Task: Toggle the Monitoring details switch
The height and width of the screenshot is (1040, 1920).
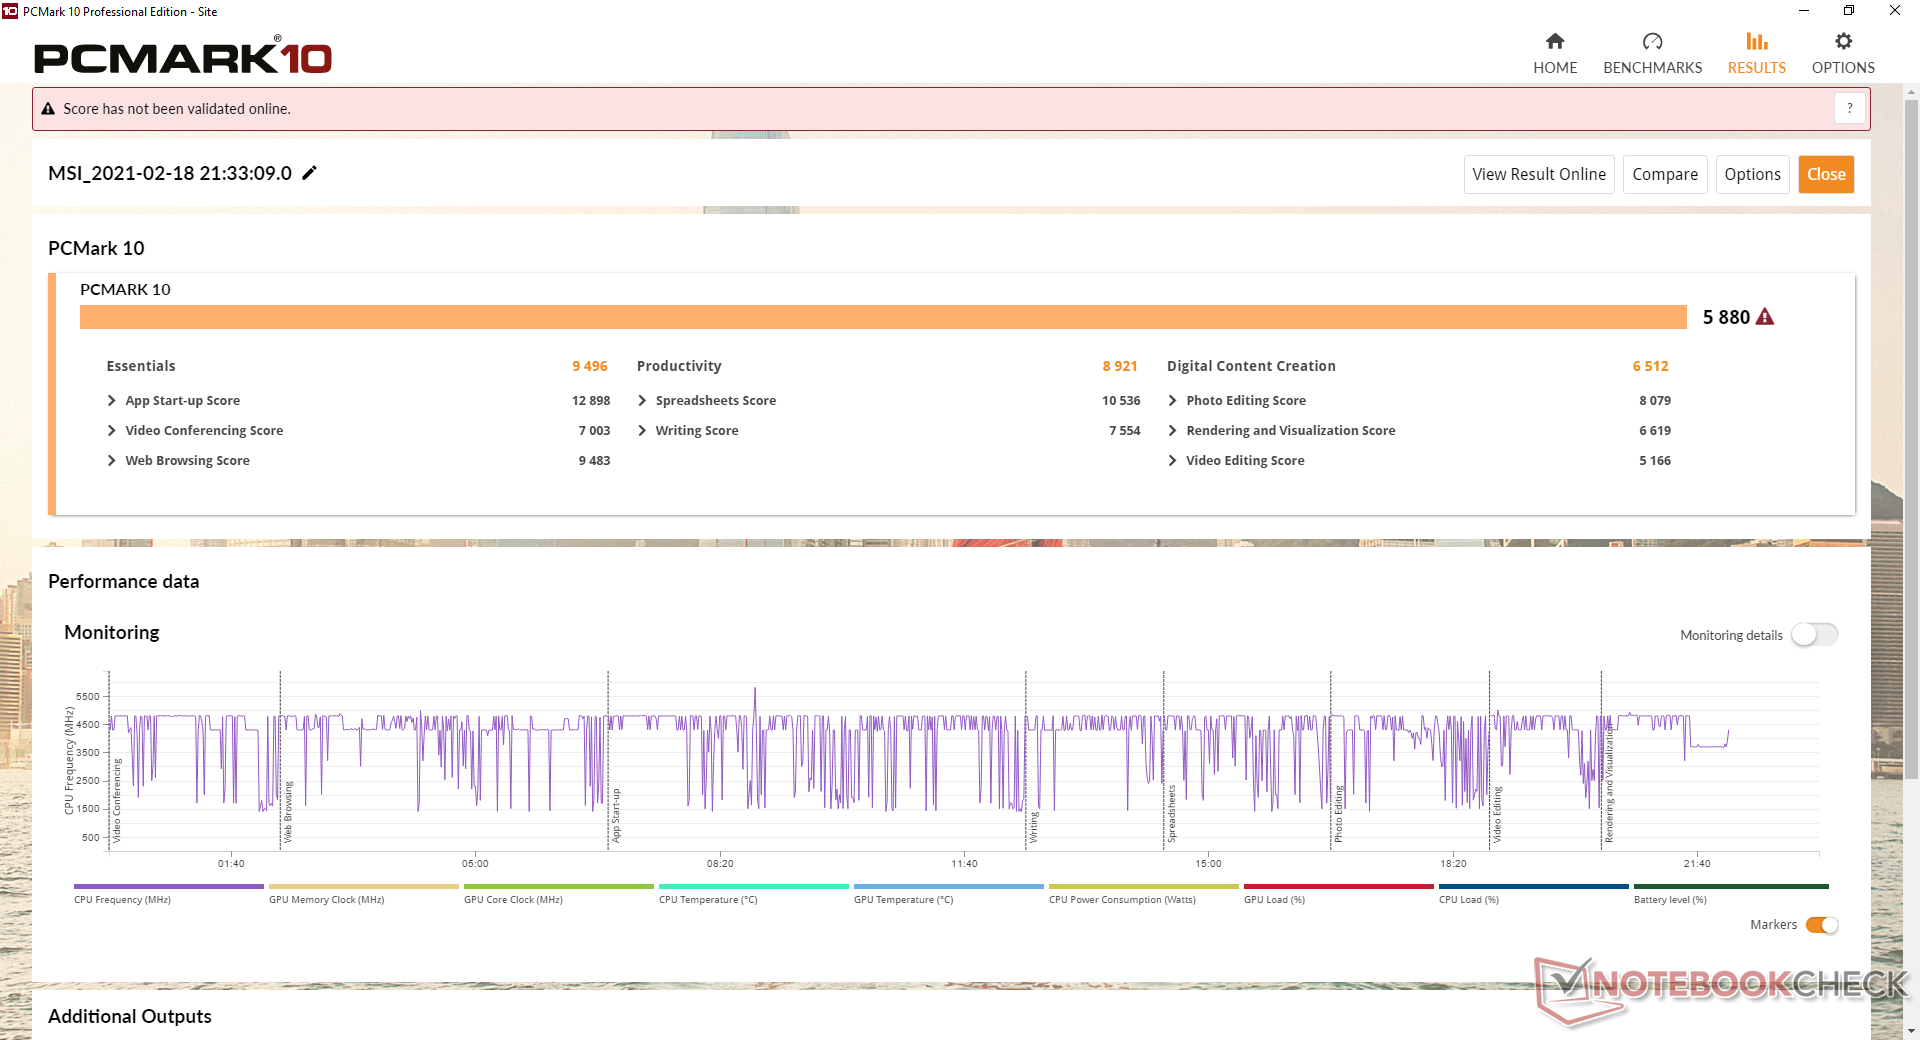Action: tap(1814, 635)
